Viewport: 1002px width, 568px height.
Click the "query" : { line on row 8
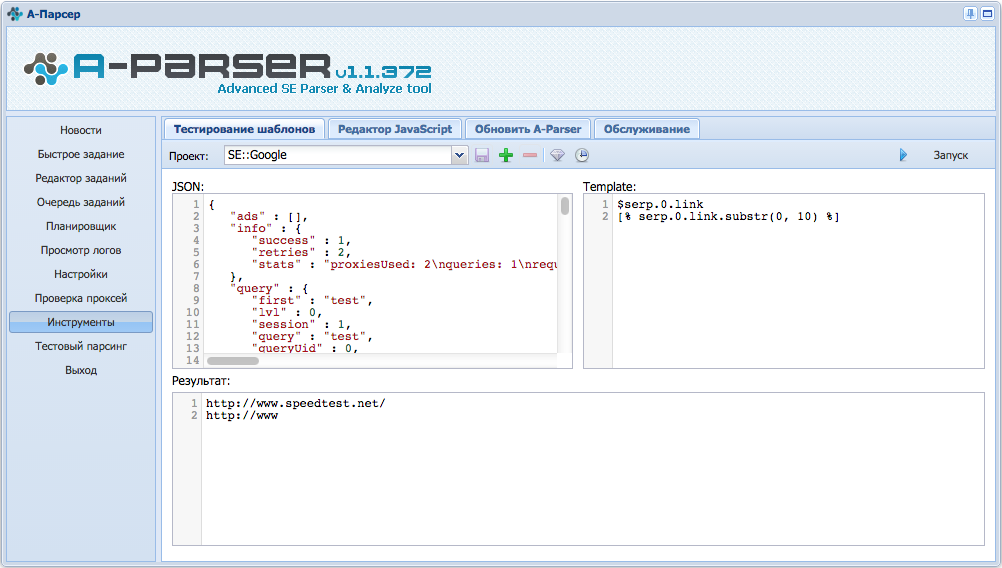(x=269, y=288)
